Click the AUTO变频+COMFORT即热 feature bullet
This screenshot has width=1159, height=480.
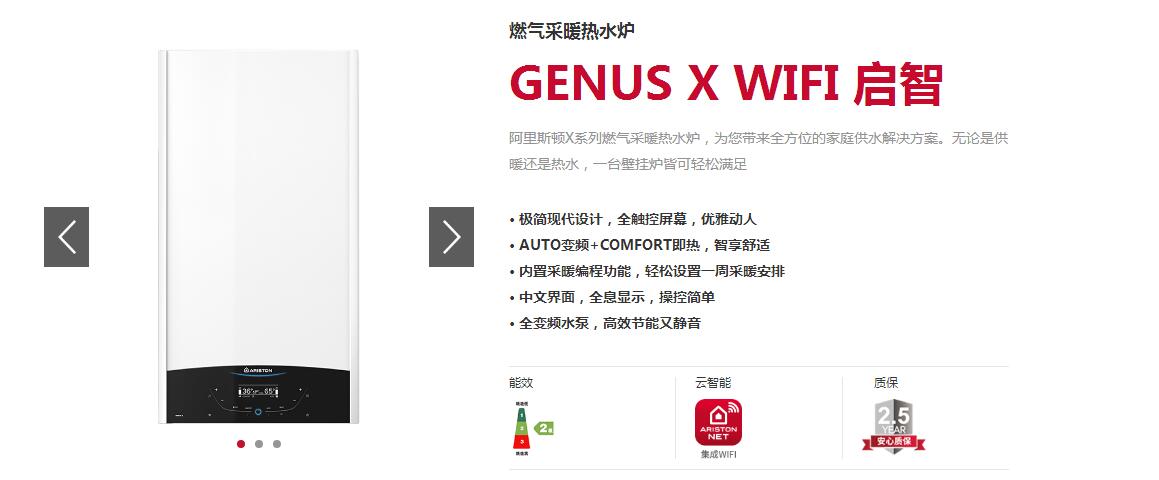(640, 246)
